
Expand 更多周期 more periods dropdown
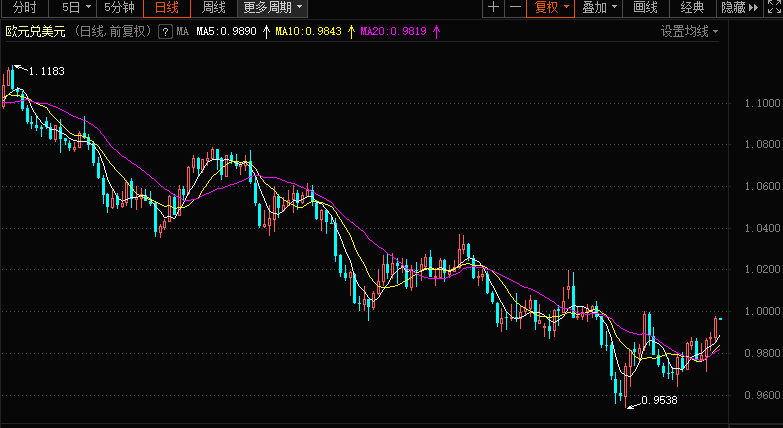click(273, 7)
